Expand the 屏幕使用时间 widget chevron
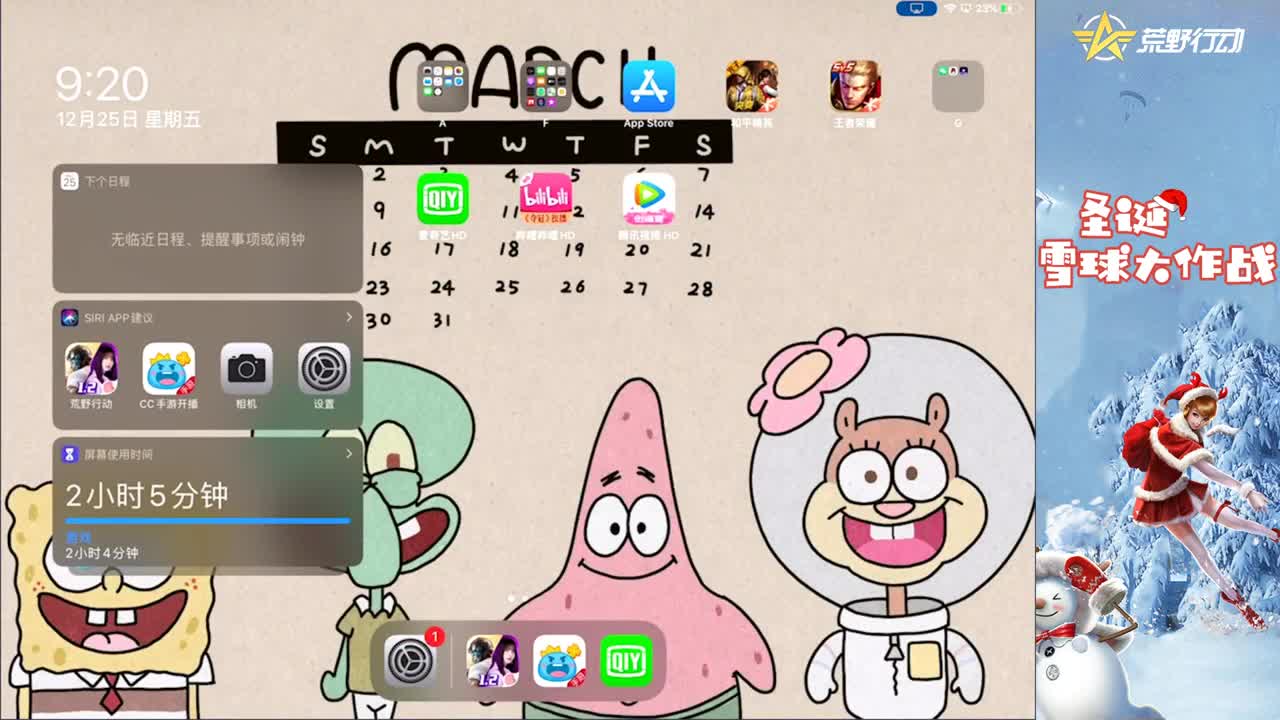 [x=349, y=453]
